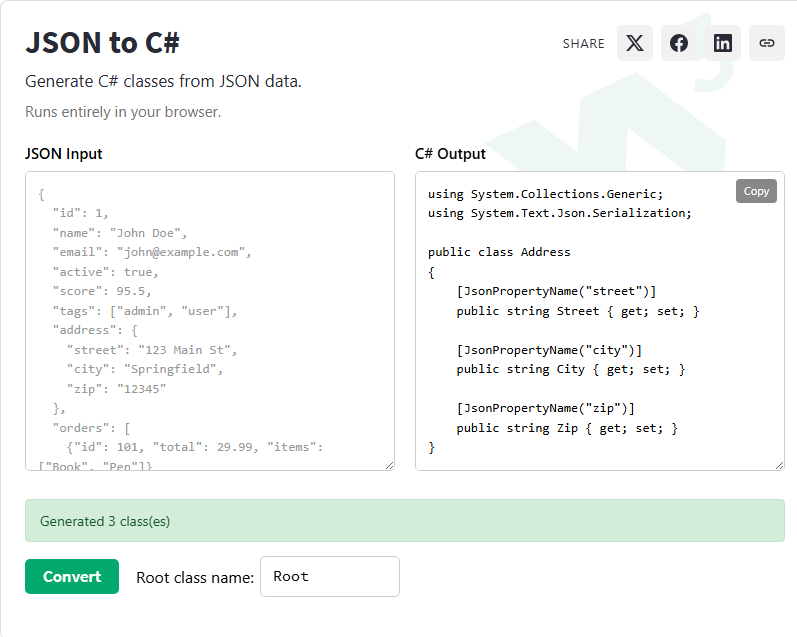Click 'using System.Collections.Generic;' line
Image resolution: width=797 pixels, height=637 pixels.
click(x=545, y=194)
